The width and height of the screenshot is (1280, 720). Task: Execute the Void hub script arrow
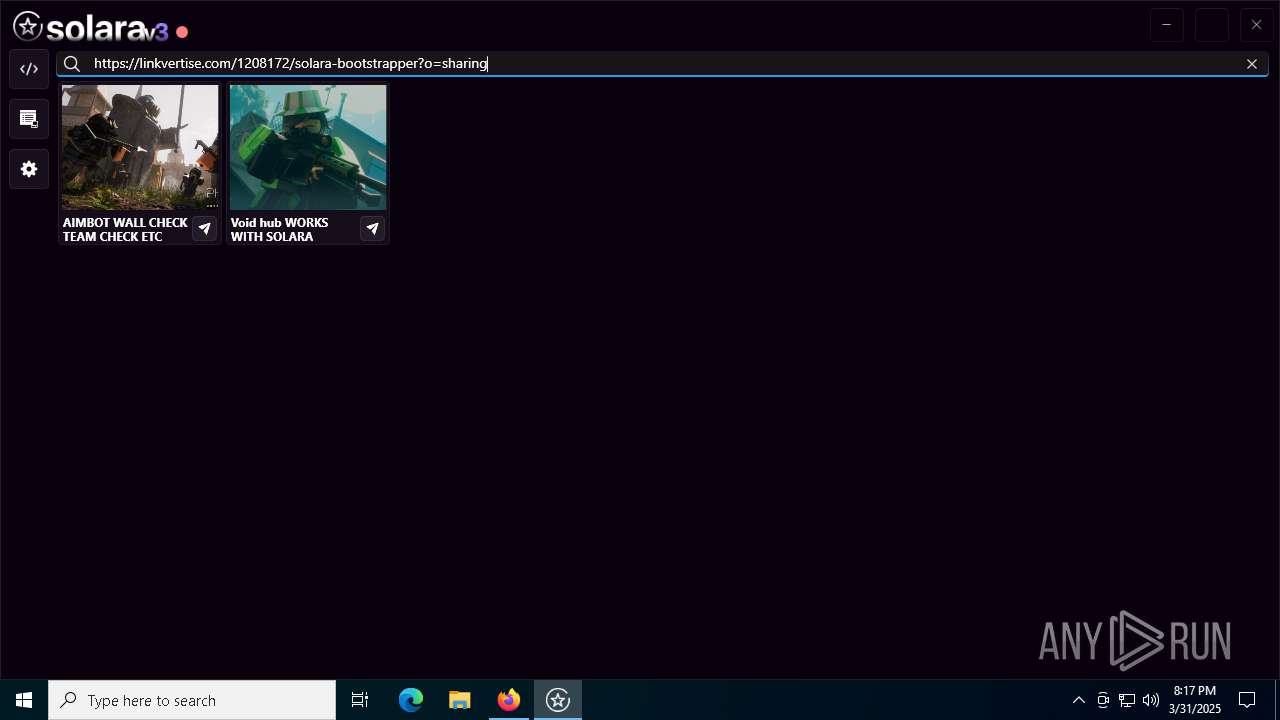372,229
